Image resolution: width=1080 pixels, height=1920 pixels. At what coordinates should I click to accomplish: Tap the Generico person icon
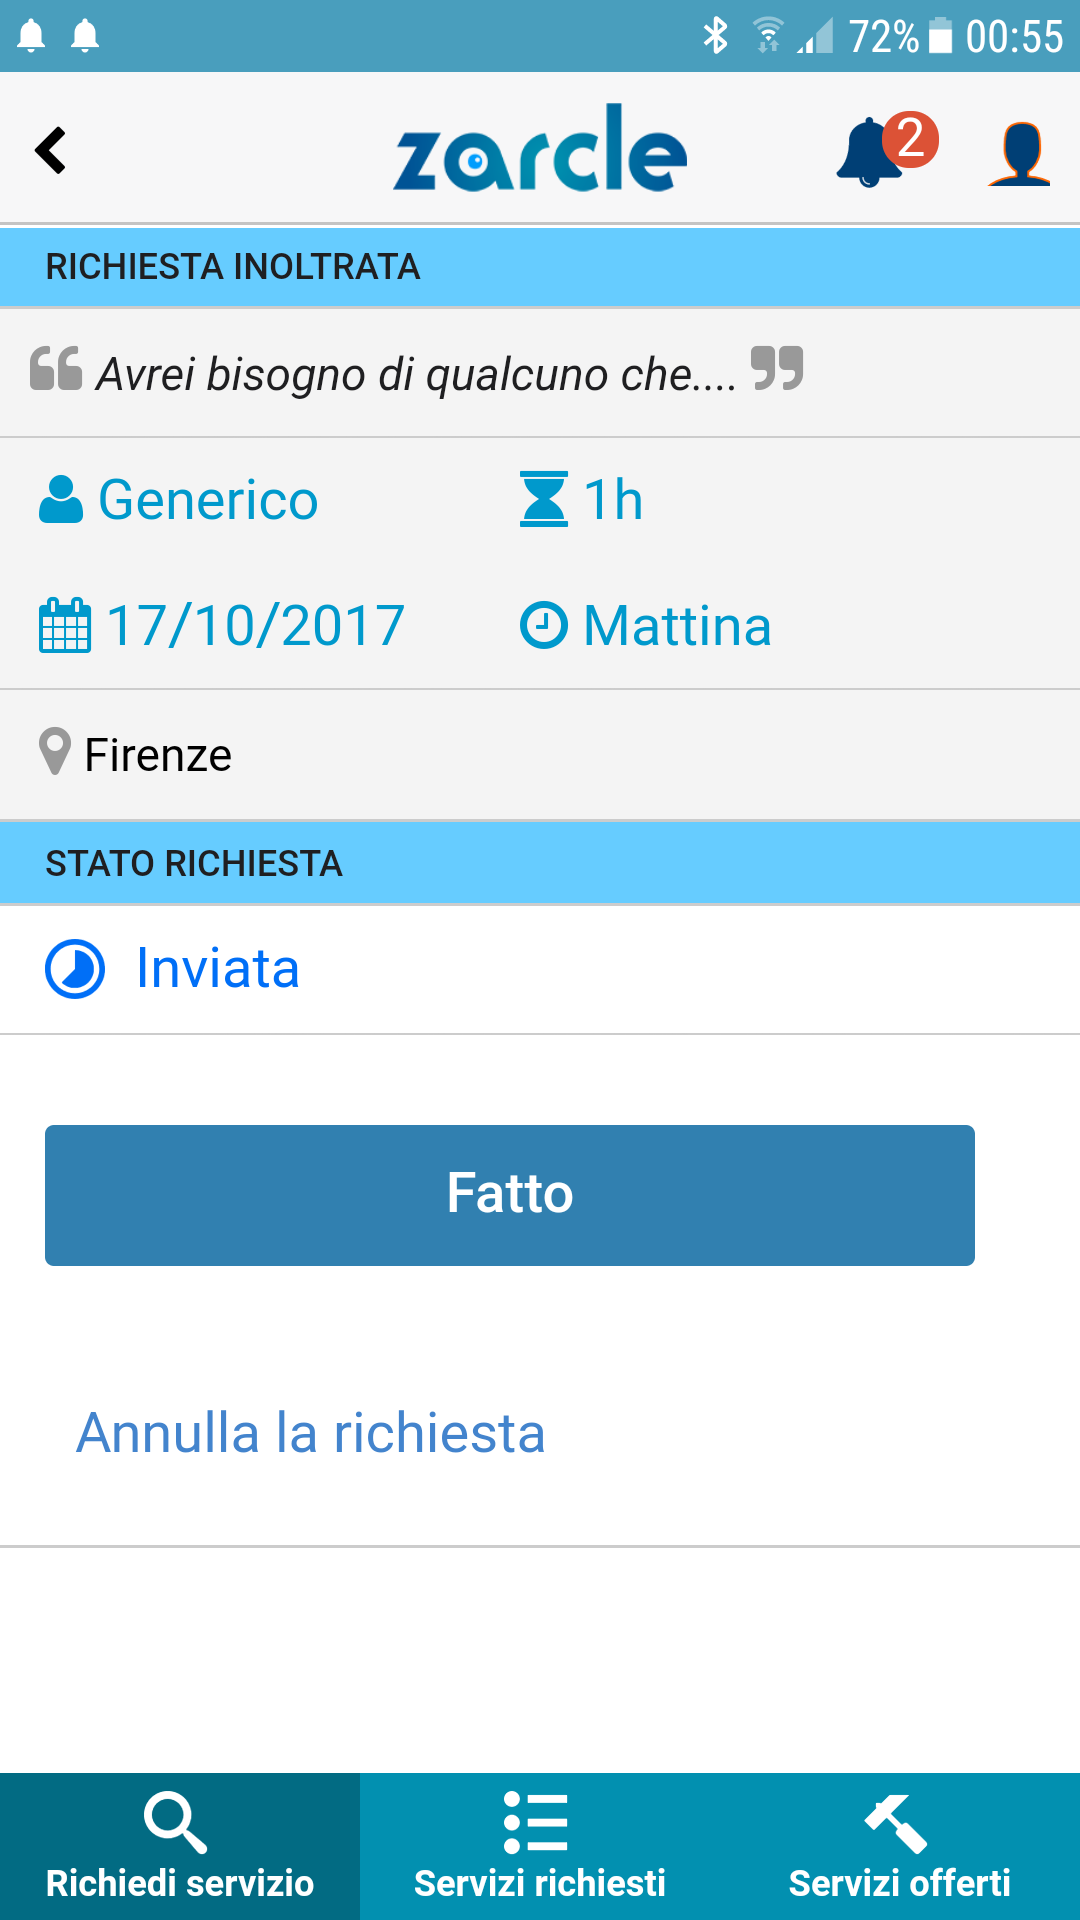[61, 500]
